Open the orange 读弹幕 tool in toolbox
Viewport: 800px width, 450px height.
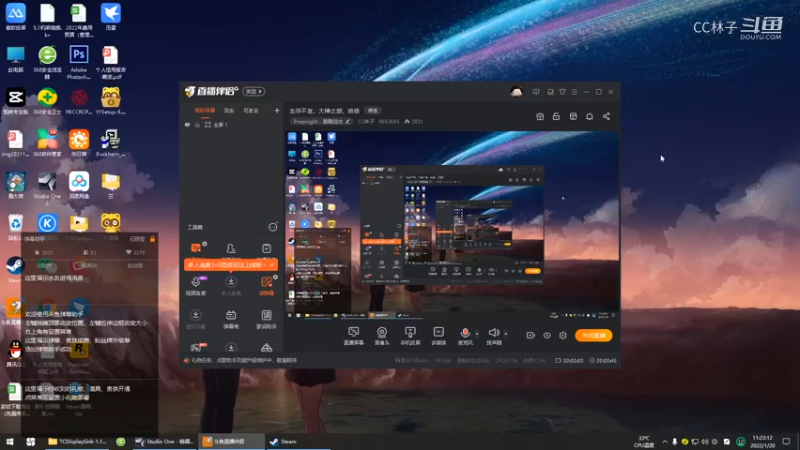[x=266, y=286]
